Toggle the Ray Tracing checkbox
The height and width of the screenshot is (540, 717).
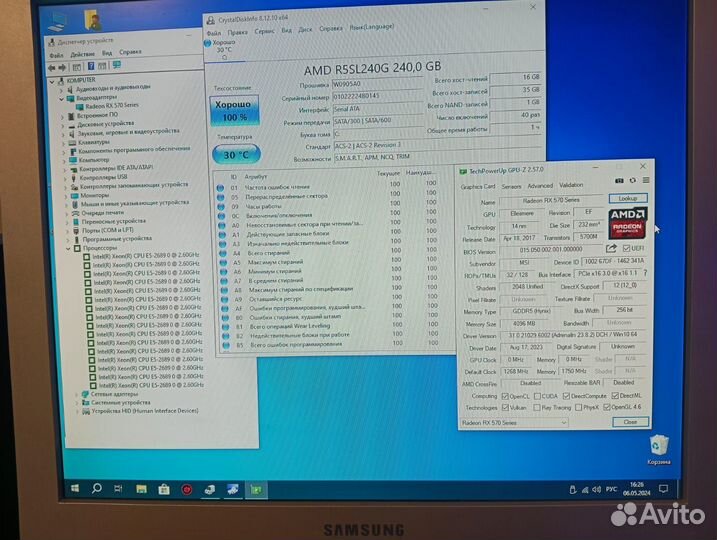537,407
